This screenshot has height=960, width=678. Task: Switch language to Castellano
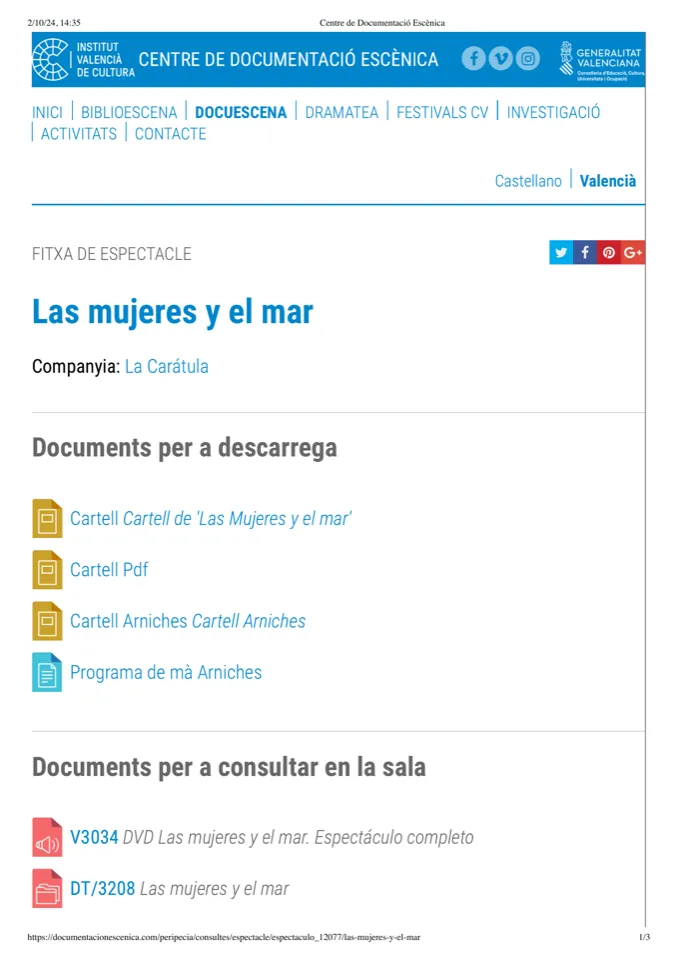pyautogui.click(x=528, y=181)
